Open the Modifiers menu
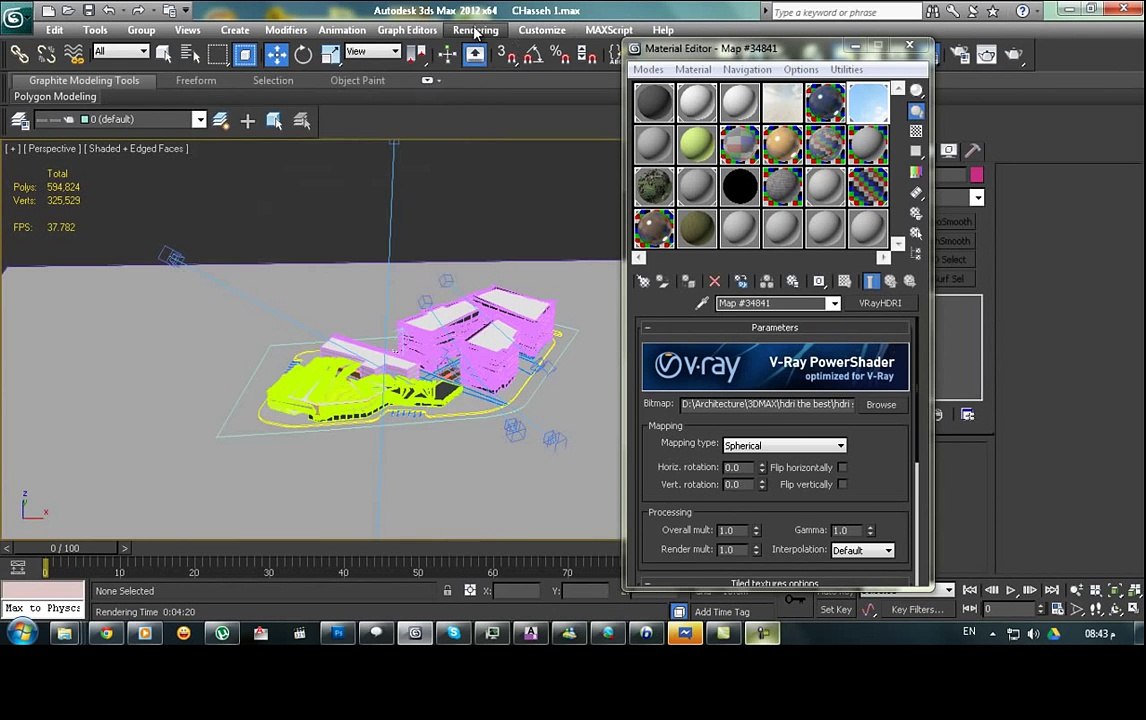This screenshot has width=1146, height=720. pos(286,30)
